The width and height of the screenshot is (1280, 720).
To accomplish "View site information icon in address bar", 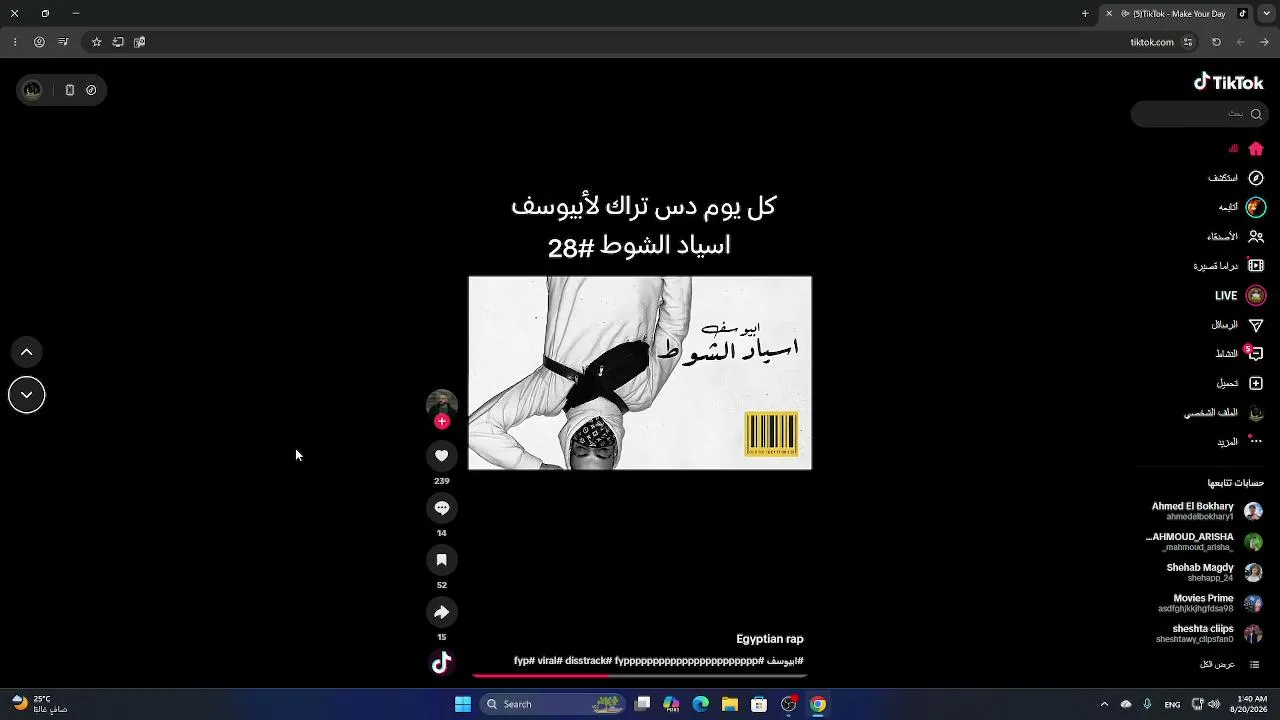I will [1188, 42].
